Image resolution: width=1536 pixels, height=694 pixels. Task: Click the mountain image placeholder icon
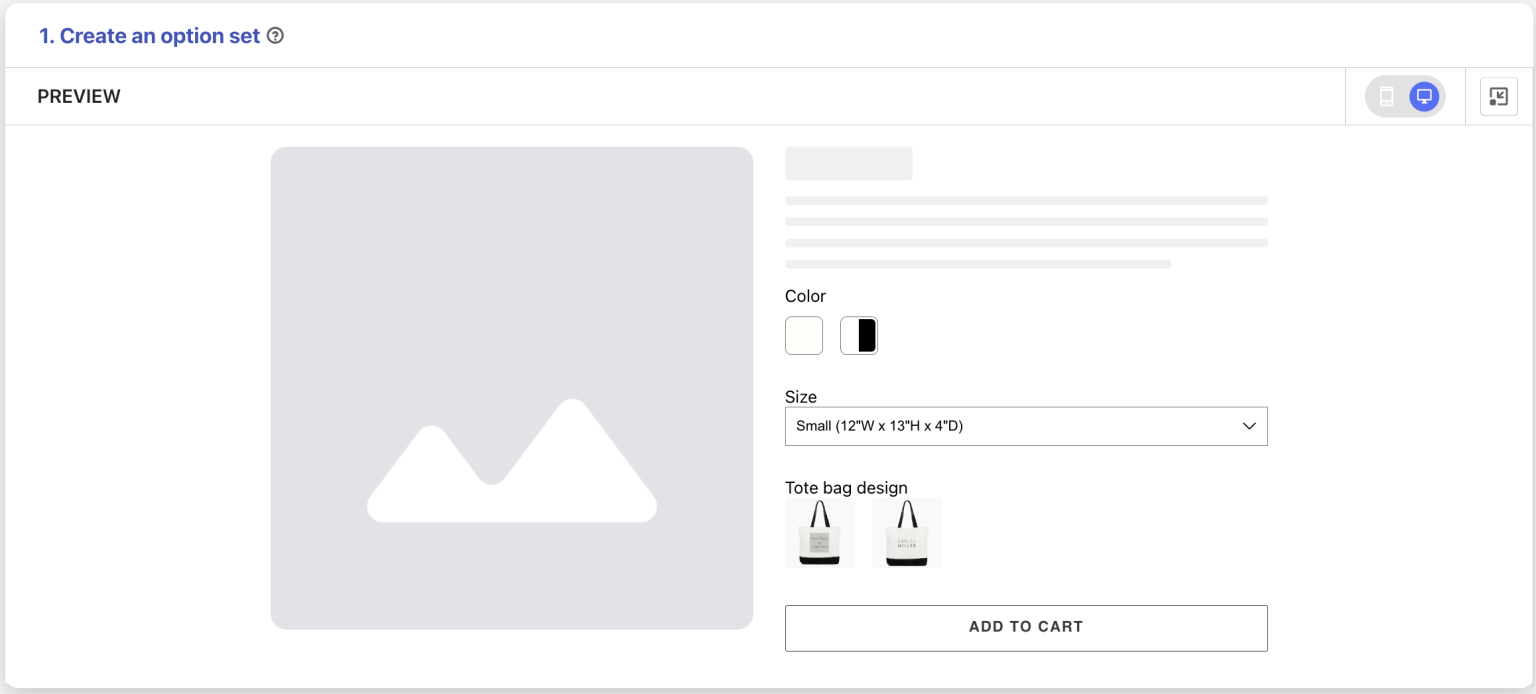point(512,460)
